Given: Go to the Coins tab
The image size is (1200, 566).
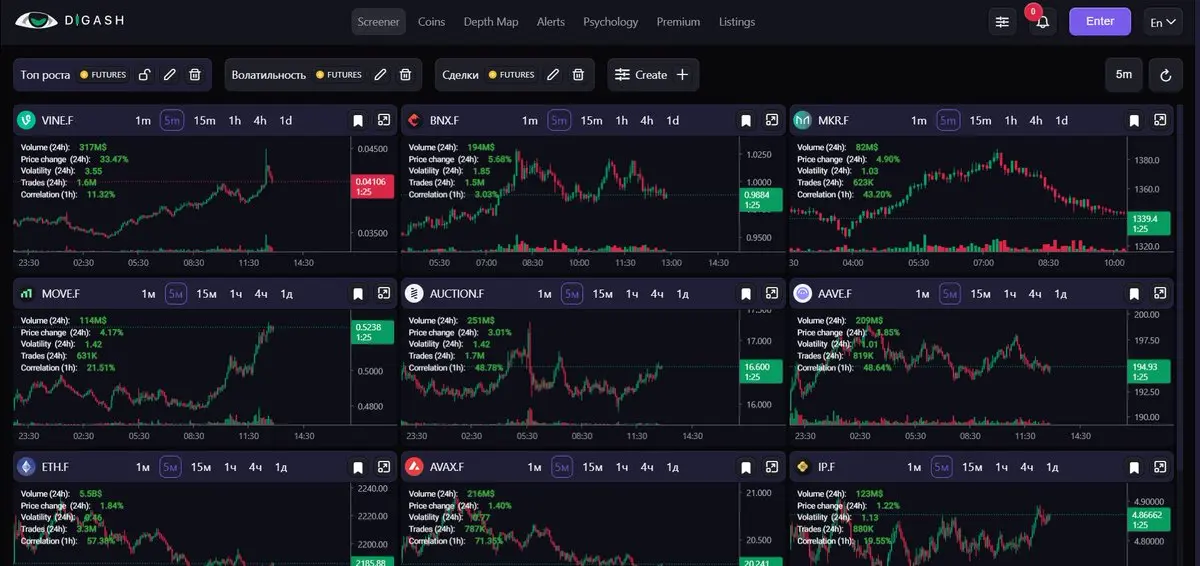Looking at the screenshot, I should click(432, 22).
